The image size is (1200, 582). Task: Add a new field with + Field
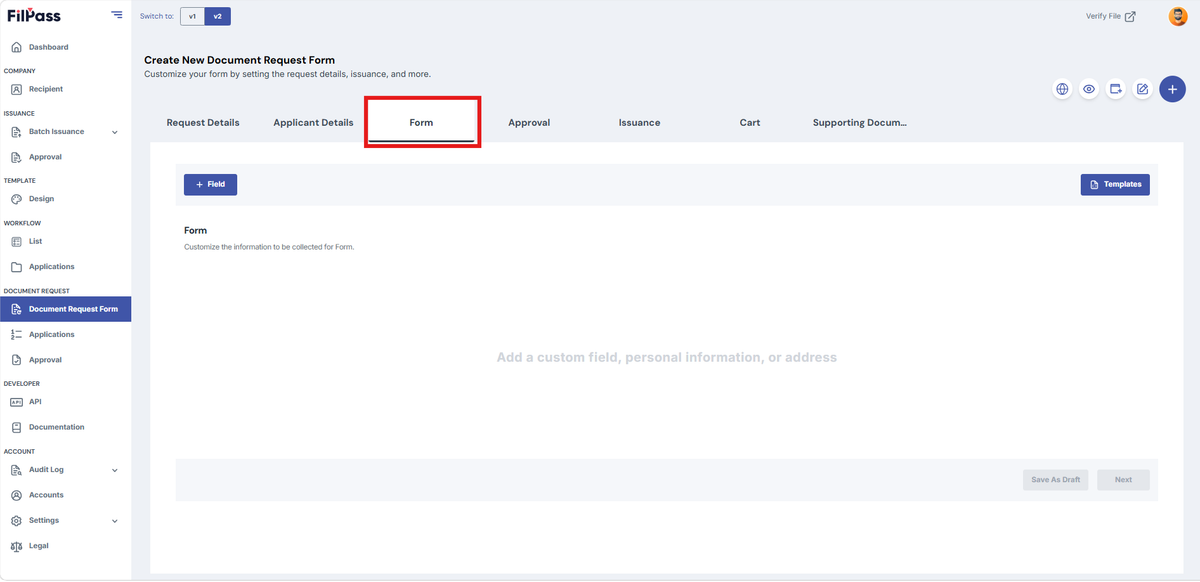coord(210,185)
